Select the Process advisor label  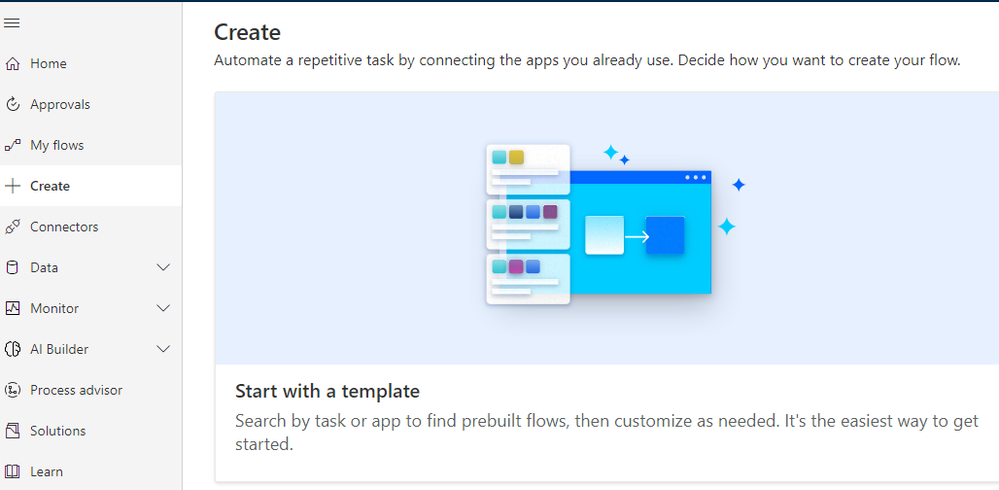pos(77,390)
